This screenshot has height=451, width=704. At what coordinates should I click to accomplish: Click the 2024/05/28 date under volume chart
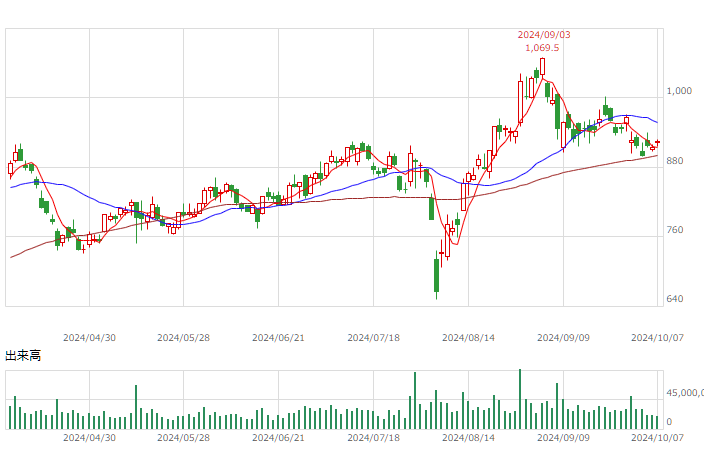(183, 438)
